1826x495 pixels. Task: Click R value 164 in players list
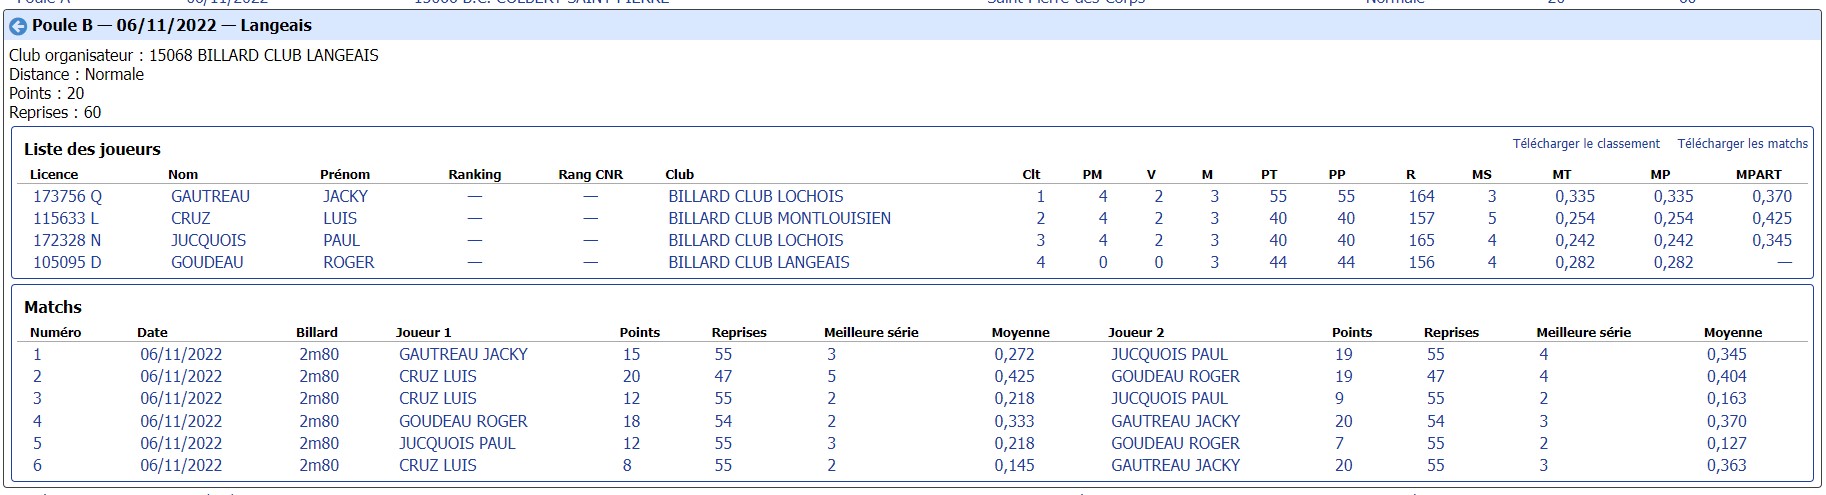1421,197
